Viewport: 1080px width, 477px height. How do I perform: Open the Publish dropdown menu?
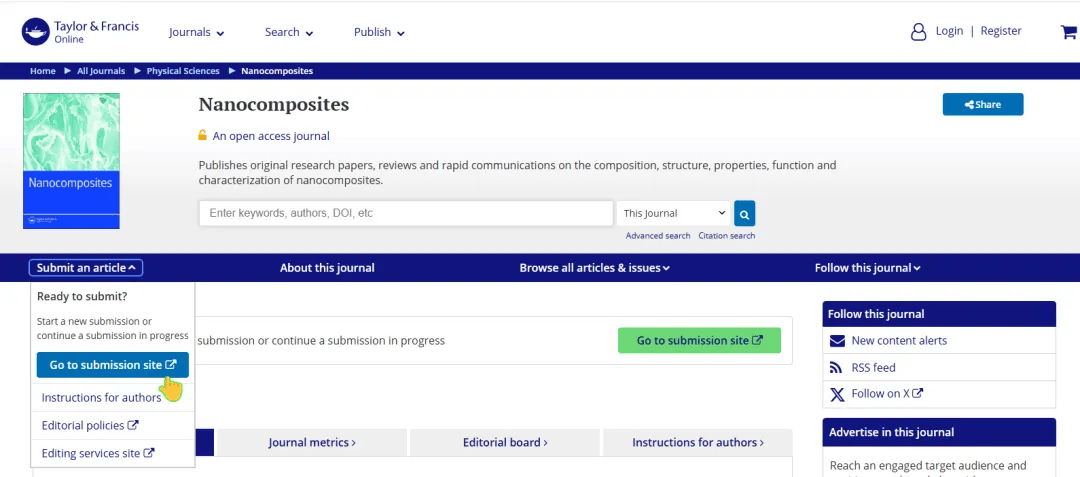(x=379, y=32)
